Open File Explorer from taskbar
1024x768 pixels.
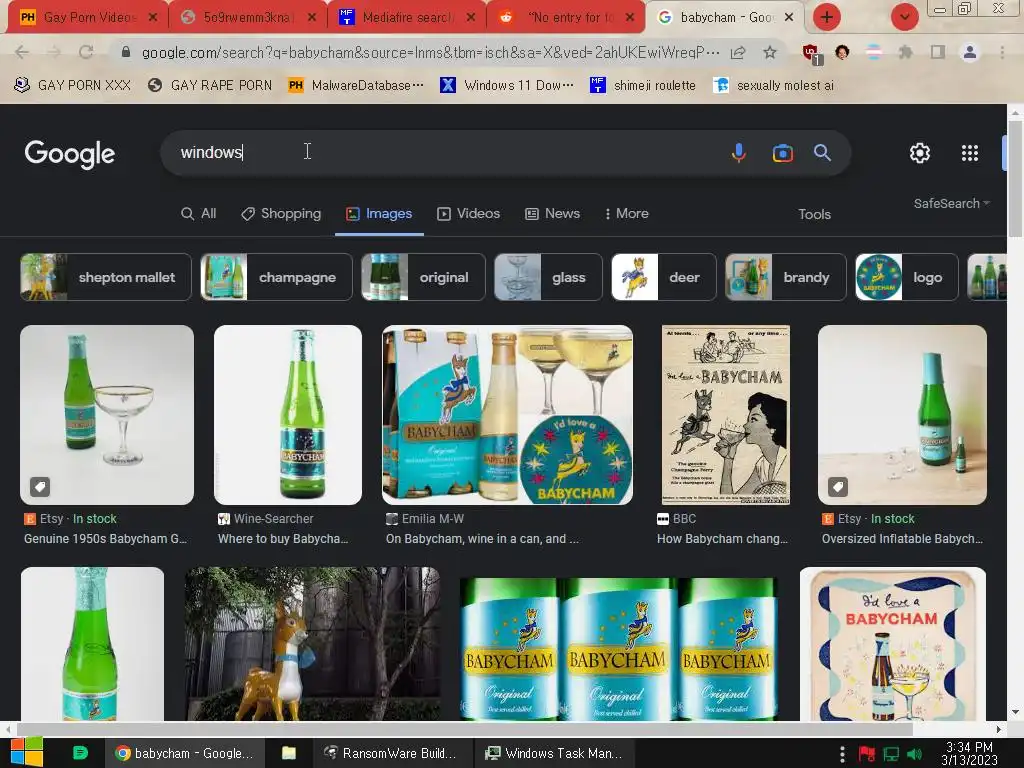point(289,753)
